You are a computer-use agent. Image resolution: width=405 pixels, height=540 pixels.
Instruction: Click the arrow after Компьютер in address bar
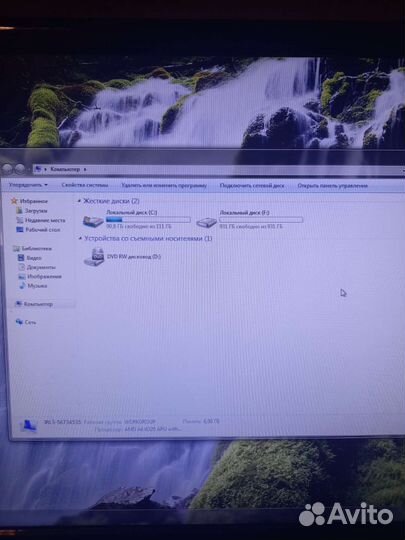point(85,169)
